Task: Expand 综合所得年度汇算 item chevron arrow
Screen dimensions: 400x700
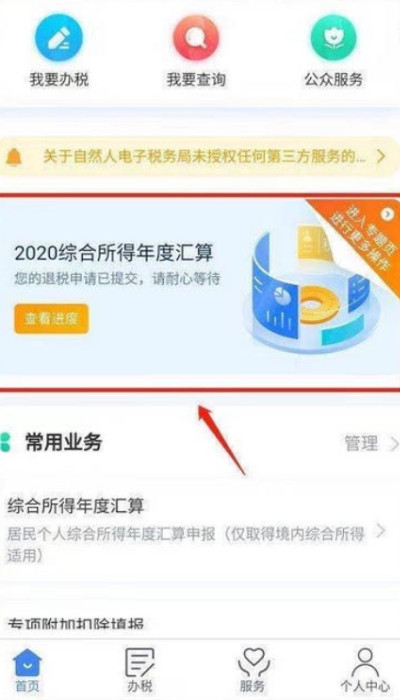Action: coord(381,531)
